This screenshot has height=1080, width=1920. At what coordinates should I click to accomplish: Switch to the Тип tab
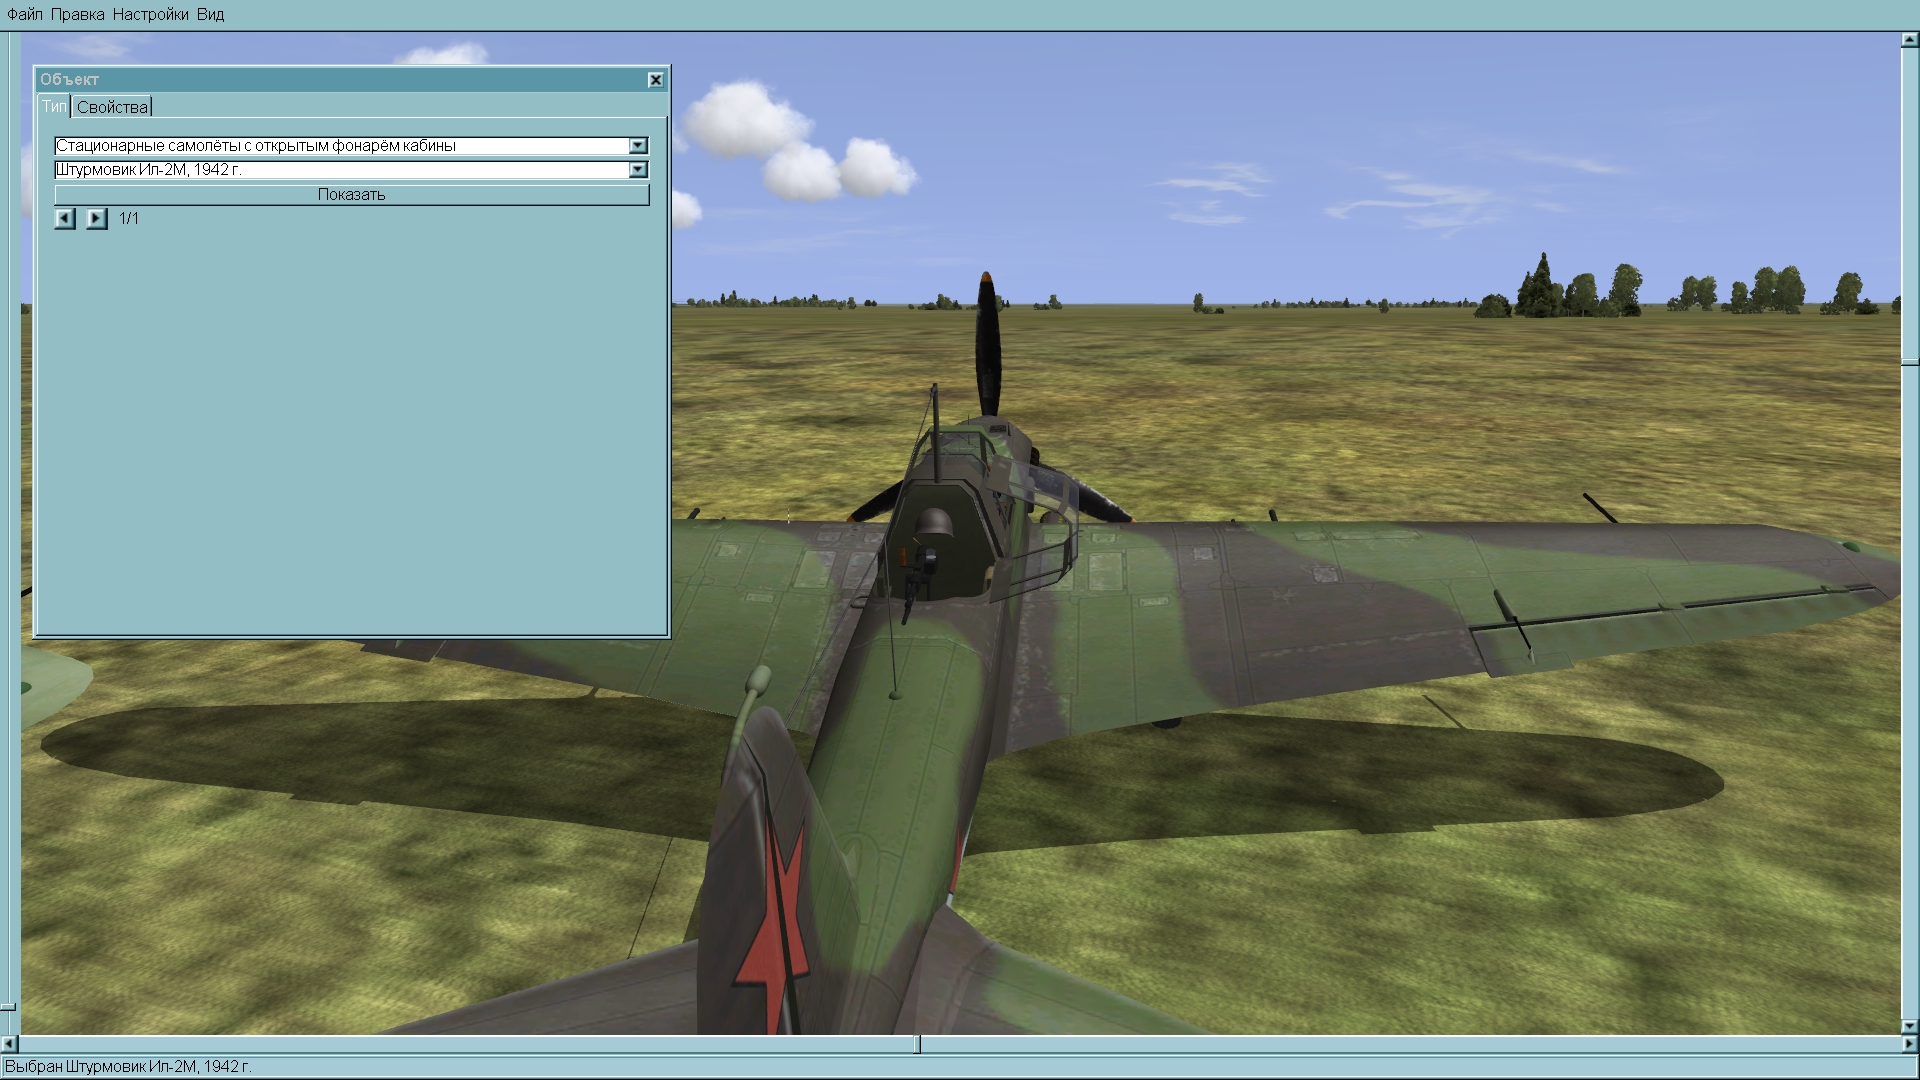(54, 106)
